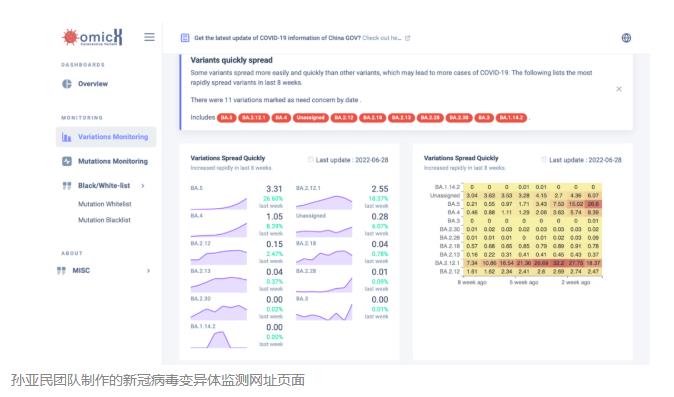Select Variations Monitoring in sidebar

pos(106,137)
